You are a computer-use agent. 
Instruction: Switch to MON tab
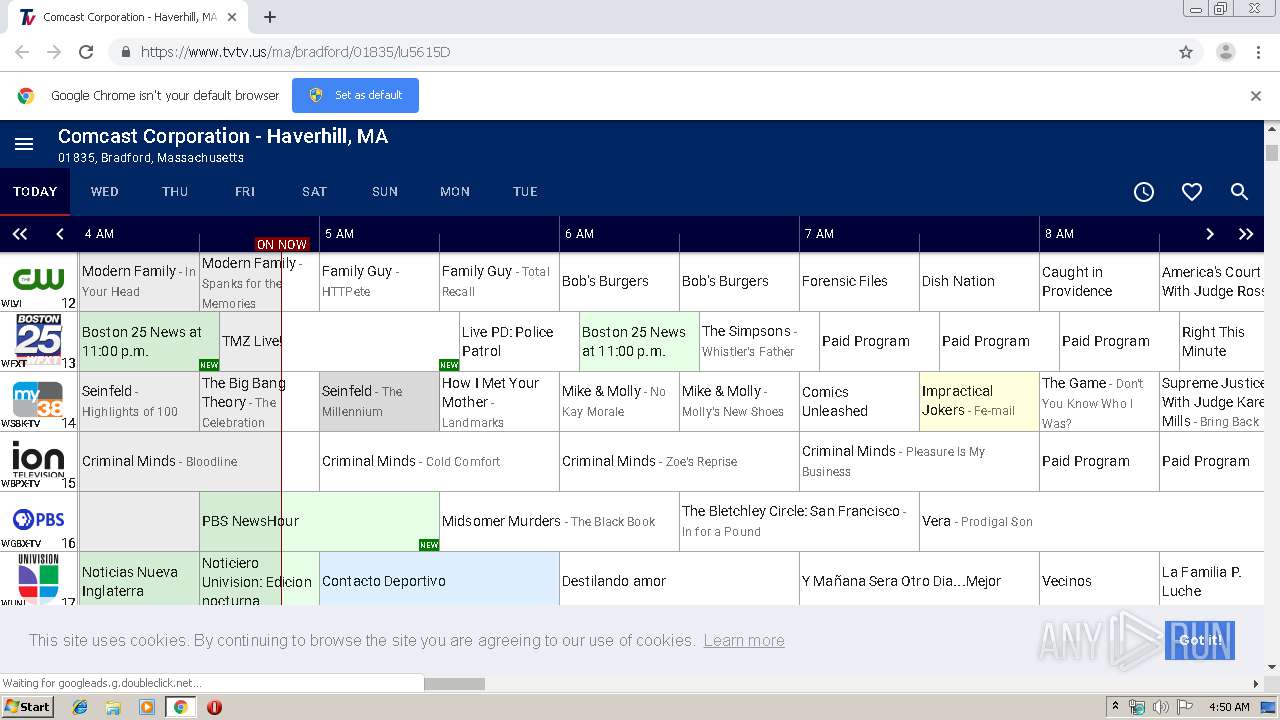click(x=455, y=192)
